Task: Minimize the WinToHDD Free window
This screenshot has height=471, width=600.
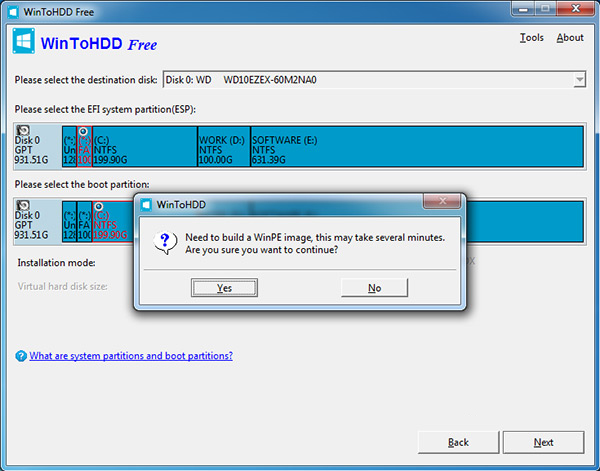Action: coord(523,9)
